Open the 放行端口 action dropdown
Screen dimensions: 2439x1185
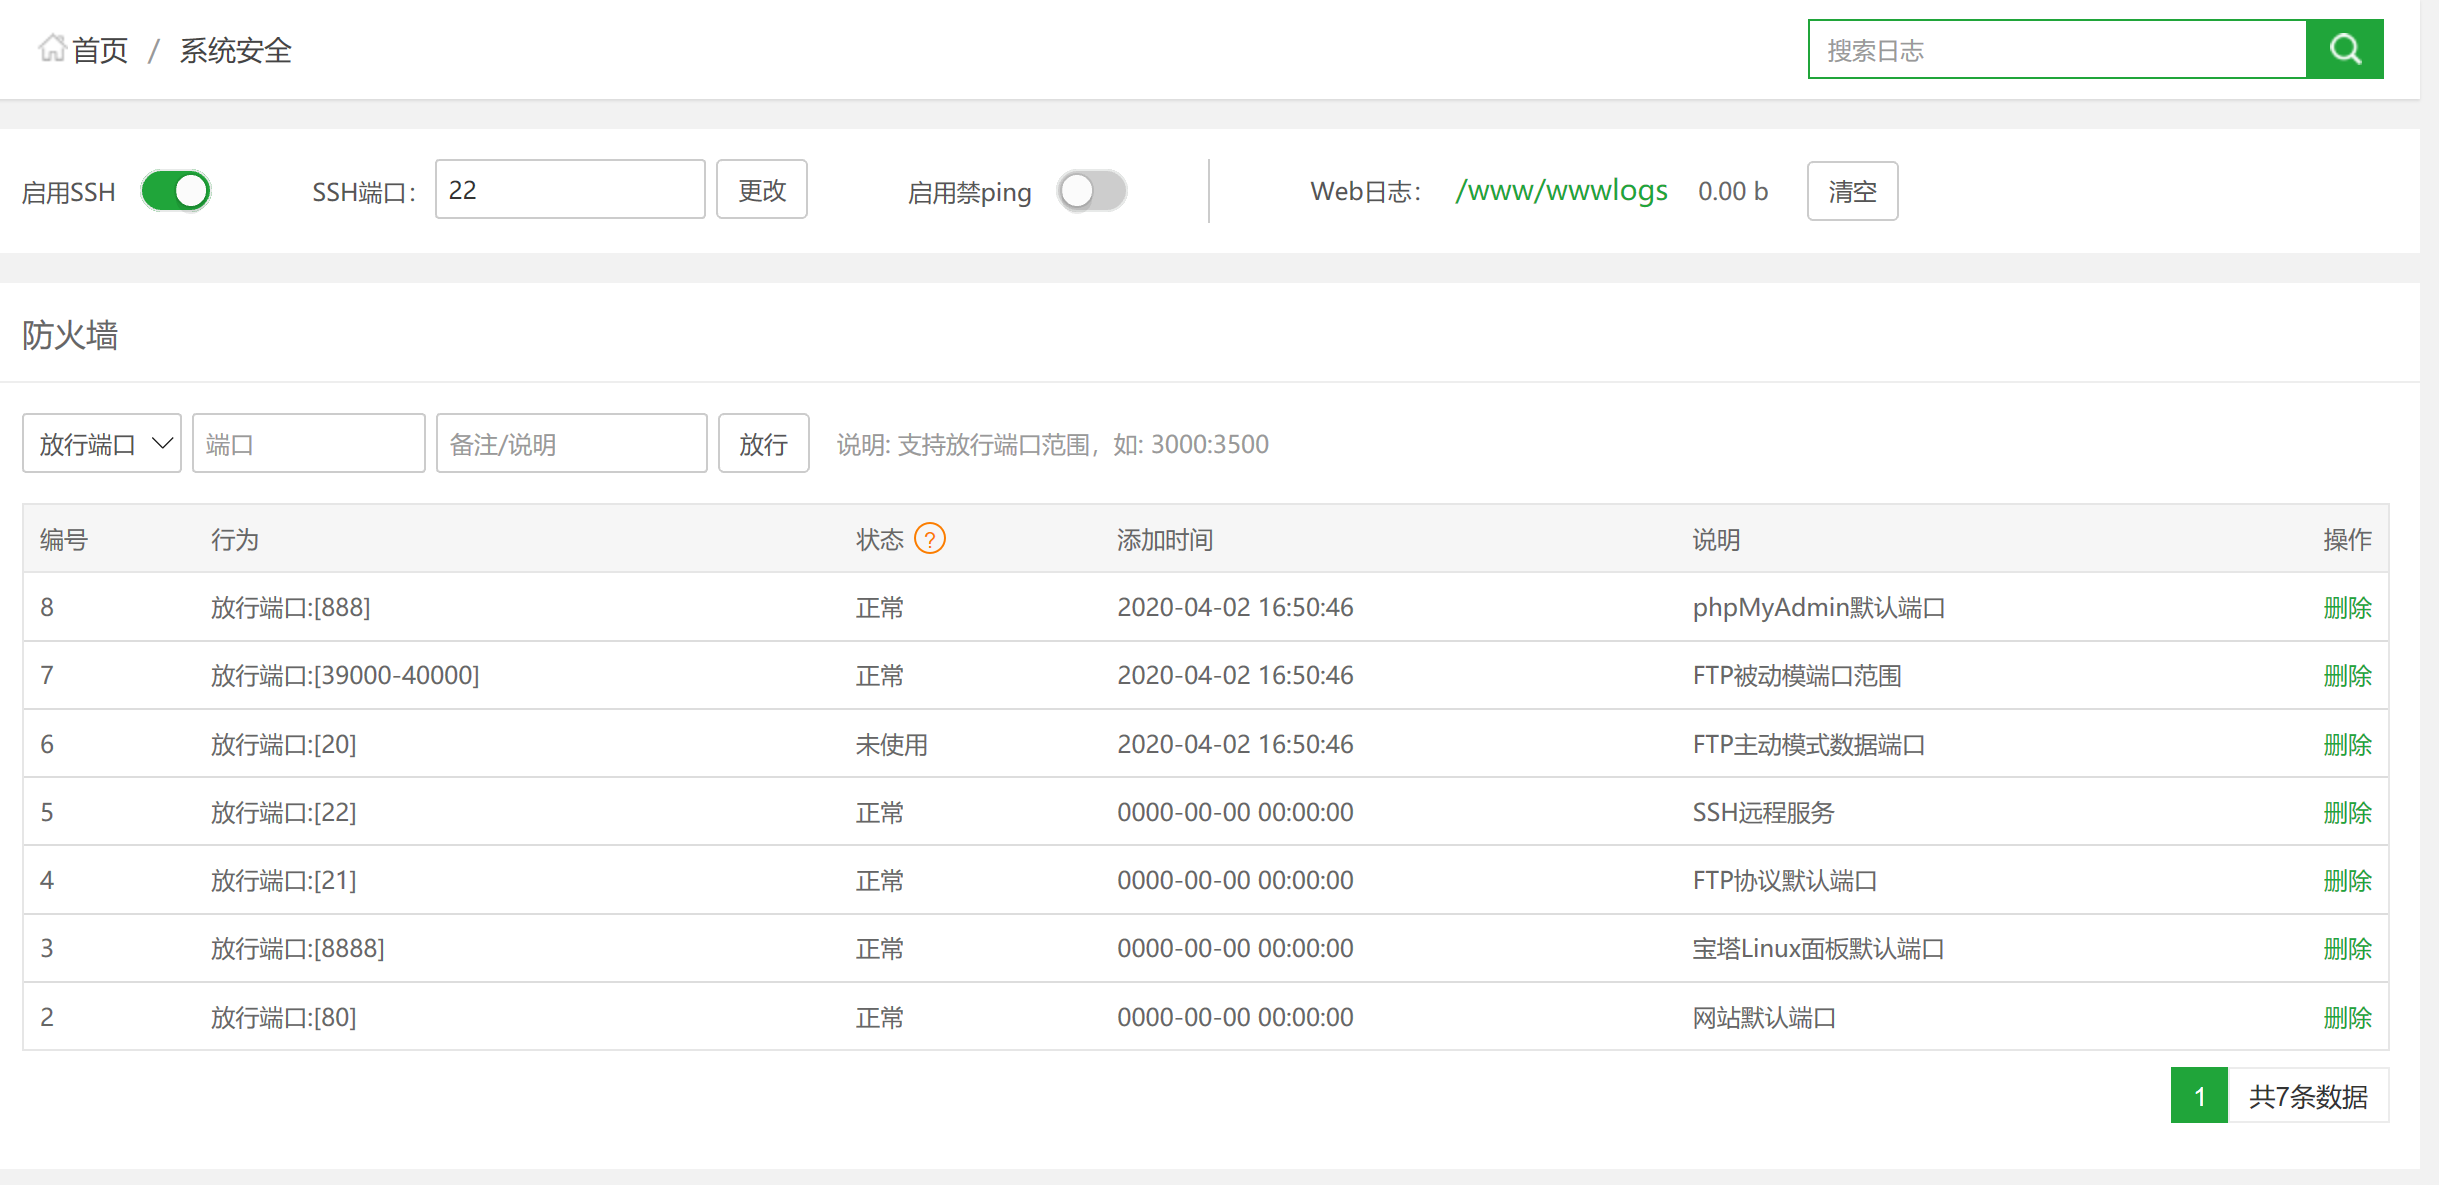[100, 443]
